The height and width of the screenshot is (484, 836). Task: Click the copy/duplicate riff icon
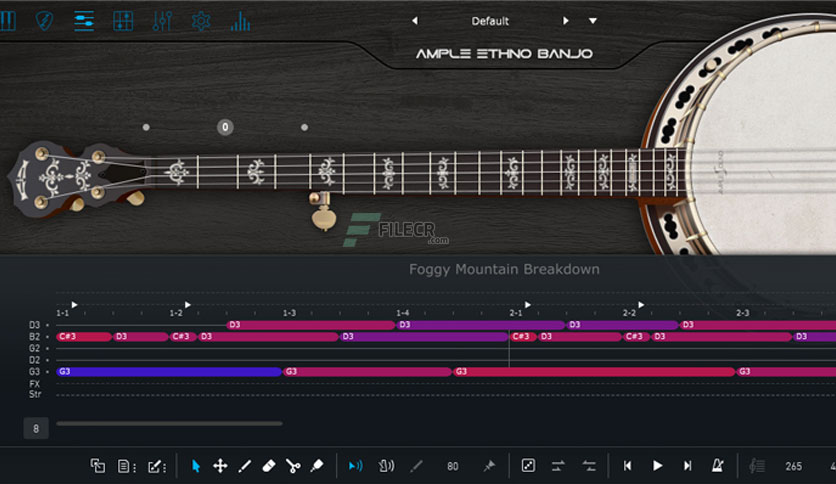pyautogui.click(x=98, y=466)
